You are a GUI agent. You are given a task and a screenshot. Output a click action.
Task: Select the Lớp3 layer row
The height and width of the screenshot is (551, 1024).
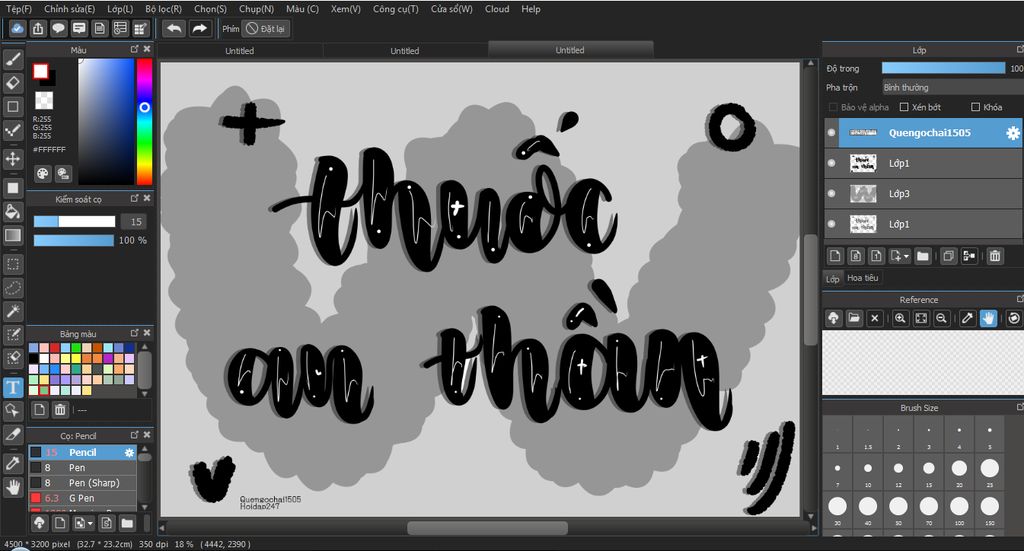tap(923, 194)
